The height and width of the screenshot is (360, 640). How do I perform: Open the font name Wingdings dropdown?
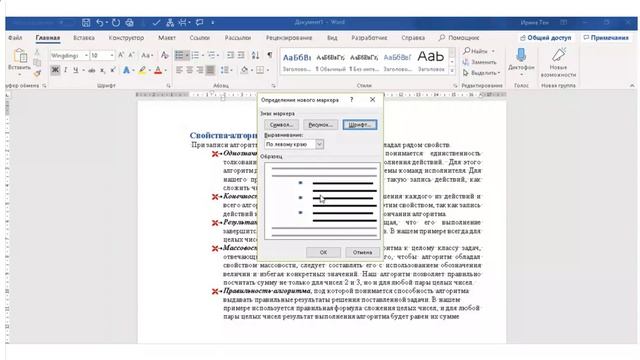coord(86,55)
